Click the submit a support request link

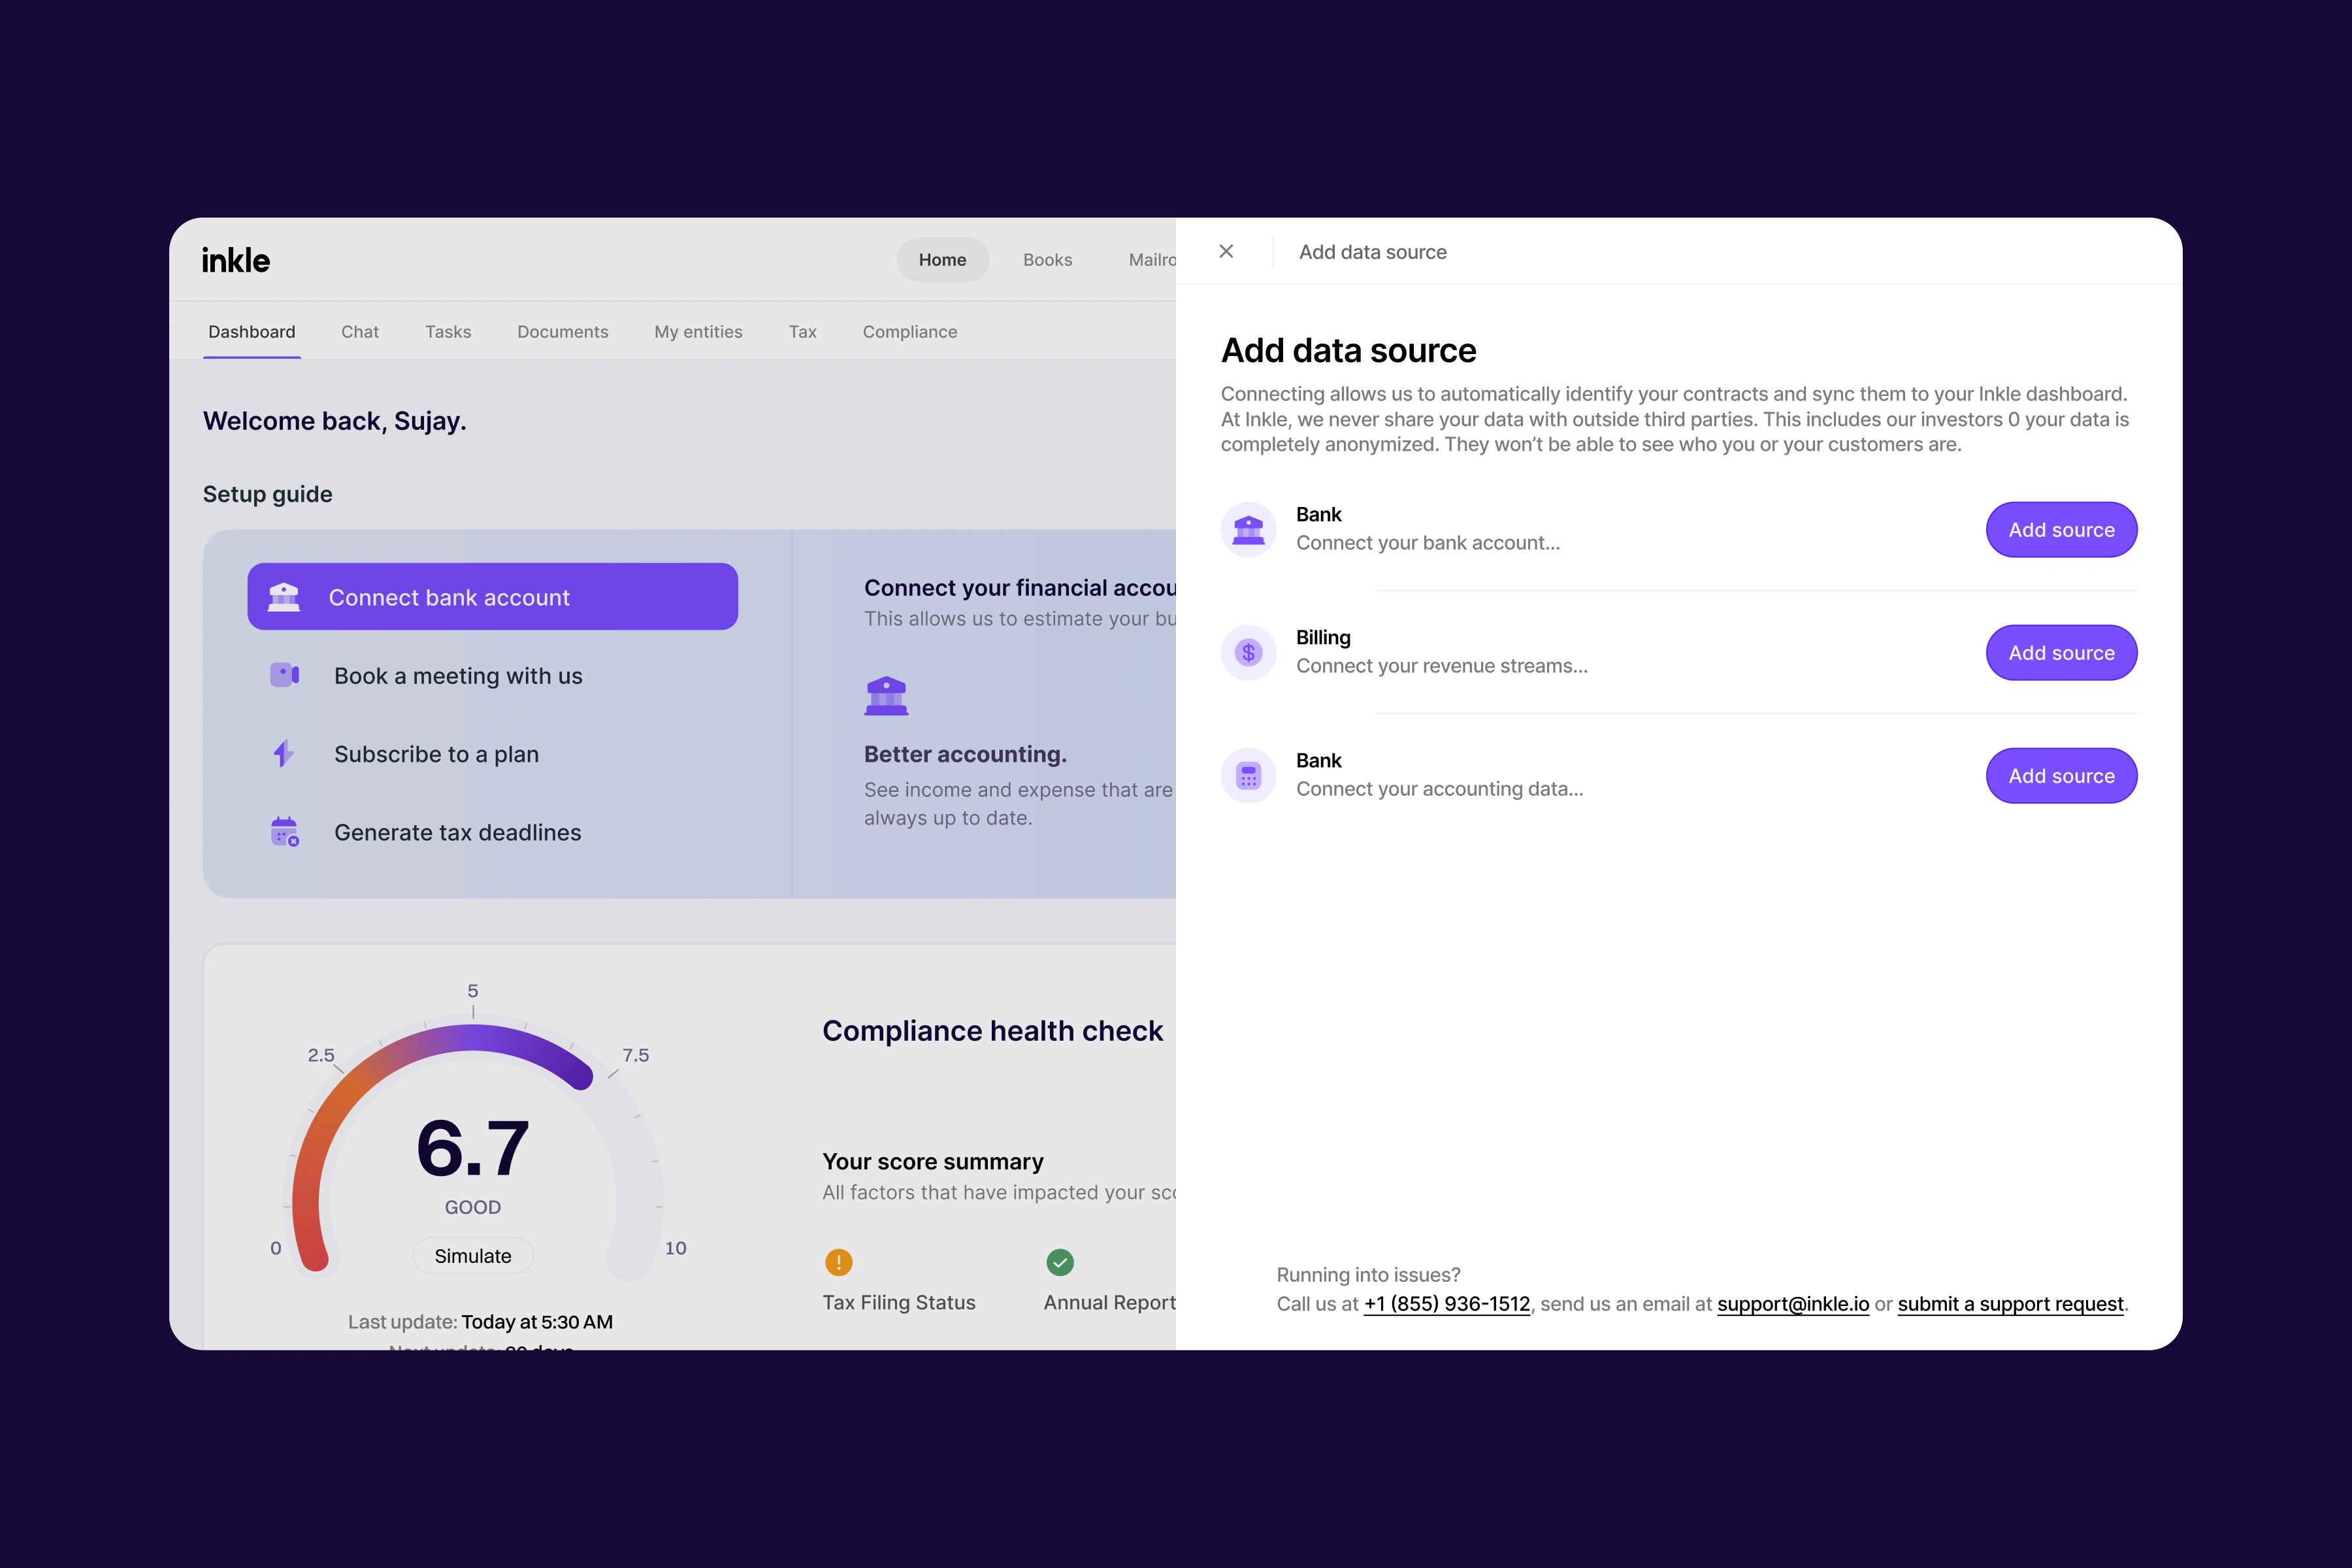click(2010, 1304)
